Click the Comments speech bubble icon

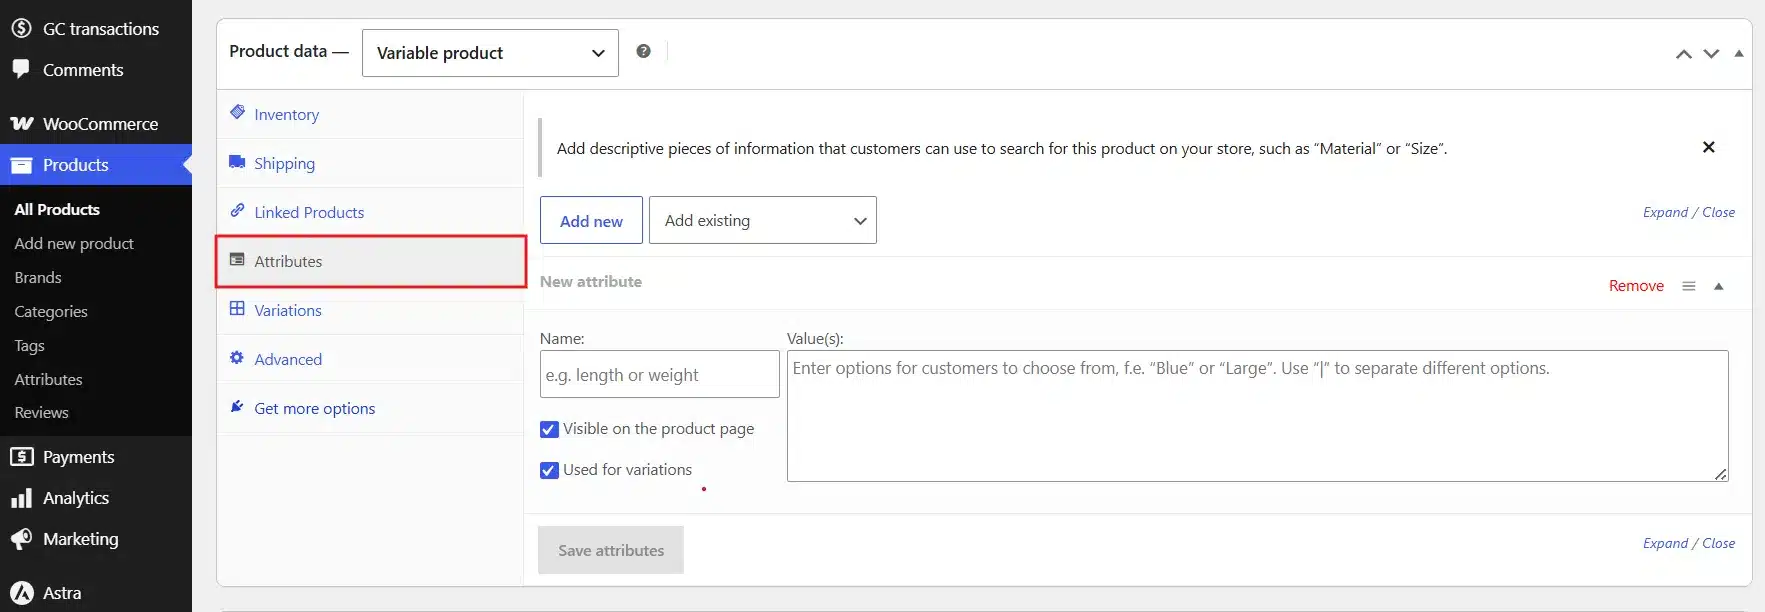21,69
